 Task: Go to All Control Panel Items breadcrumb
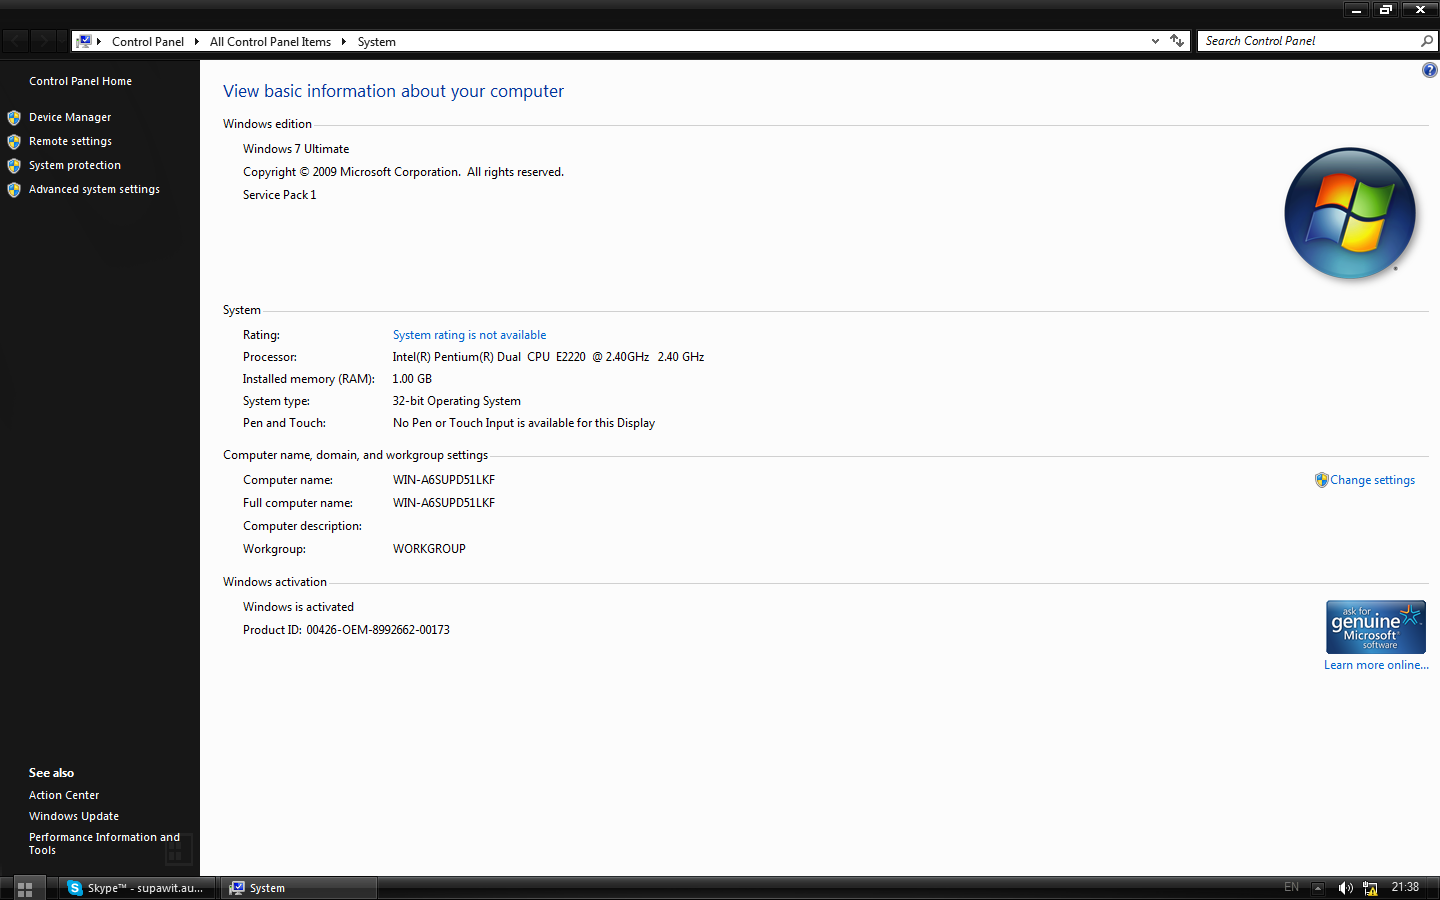(270, 42)
